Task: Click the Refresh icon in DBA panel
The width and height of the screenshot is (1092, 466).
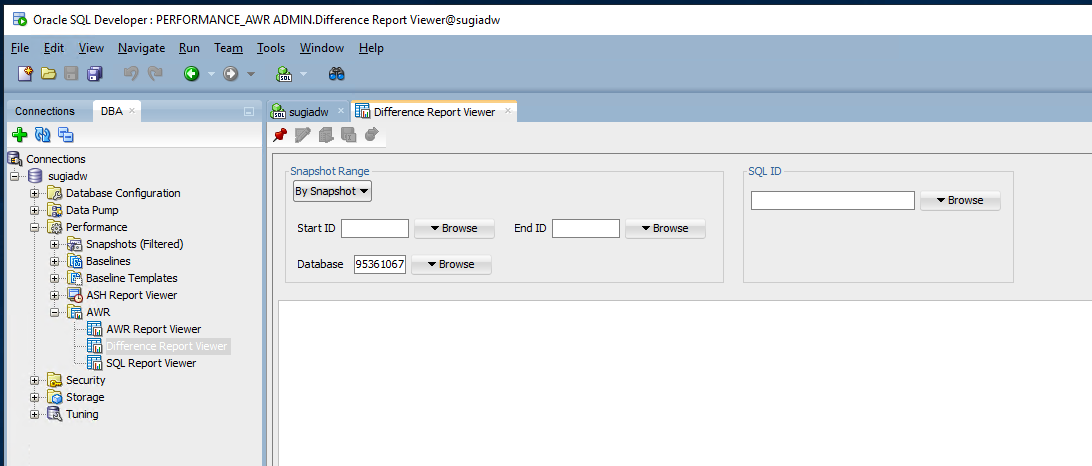Action: coord(42,135)
